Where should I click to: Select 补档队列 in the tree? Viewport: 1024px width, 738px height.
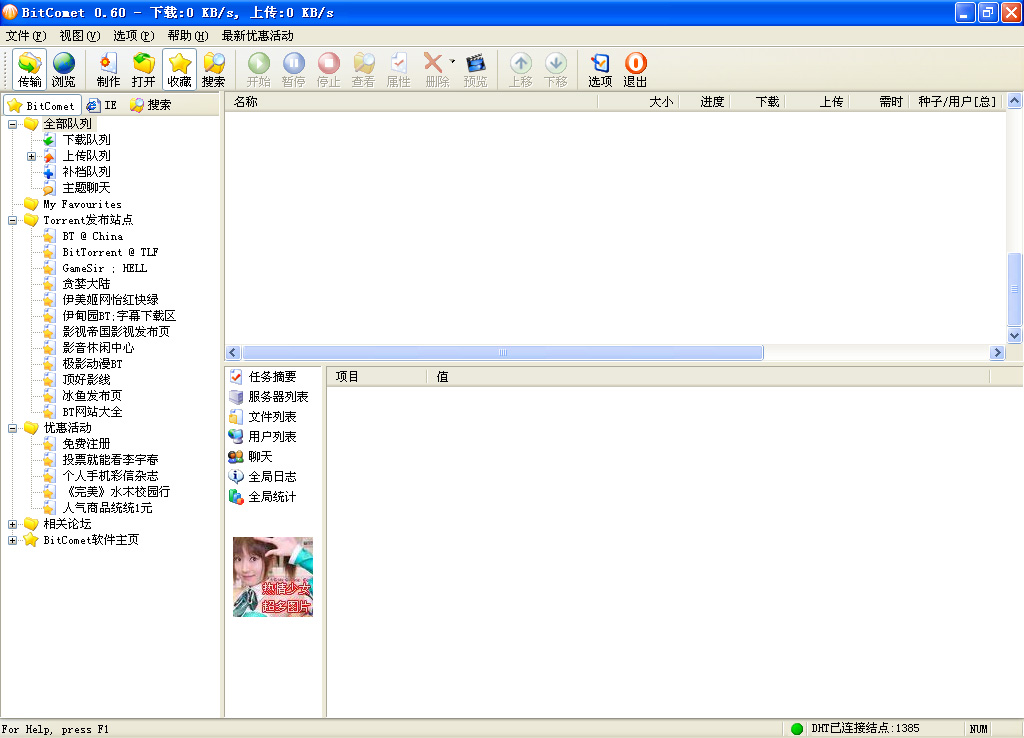[86, 172]
